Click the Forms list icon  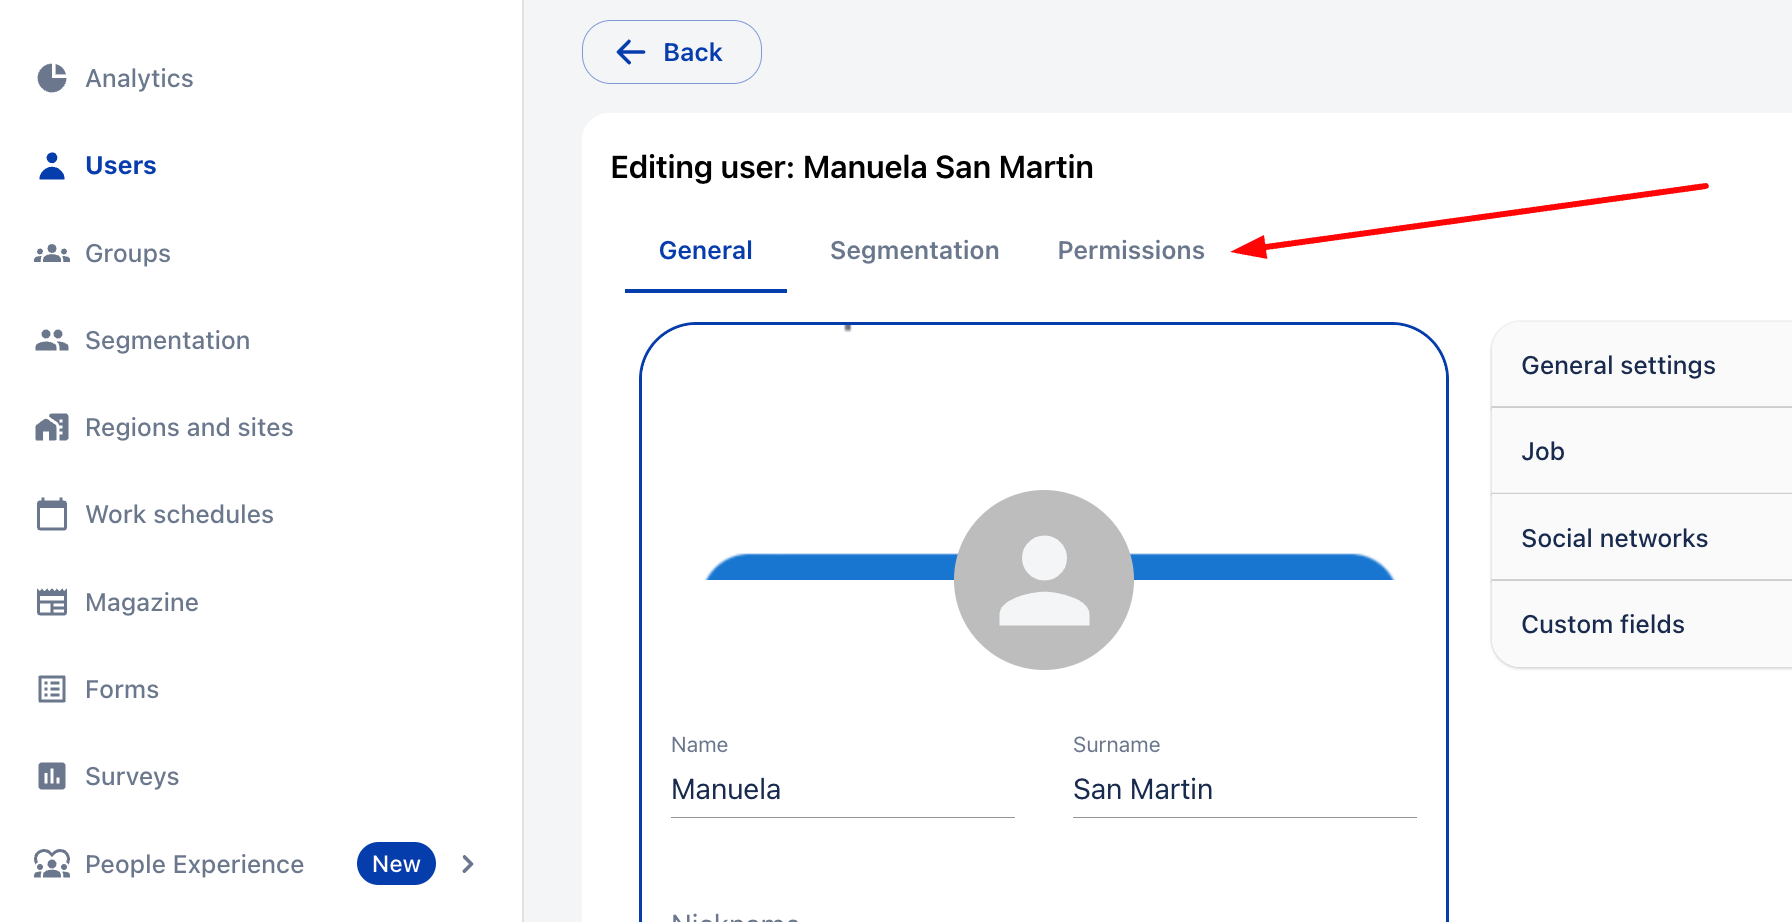(x=52, y=689)
